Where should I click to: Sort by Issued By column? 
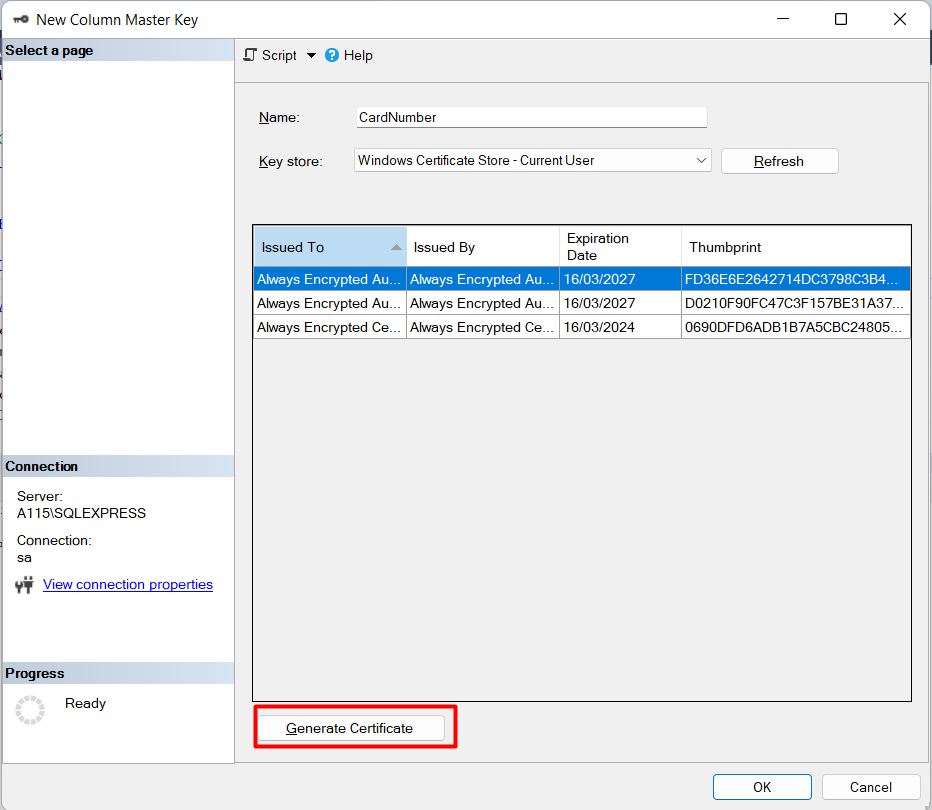coord(482,247)
